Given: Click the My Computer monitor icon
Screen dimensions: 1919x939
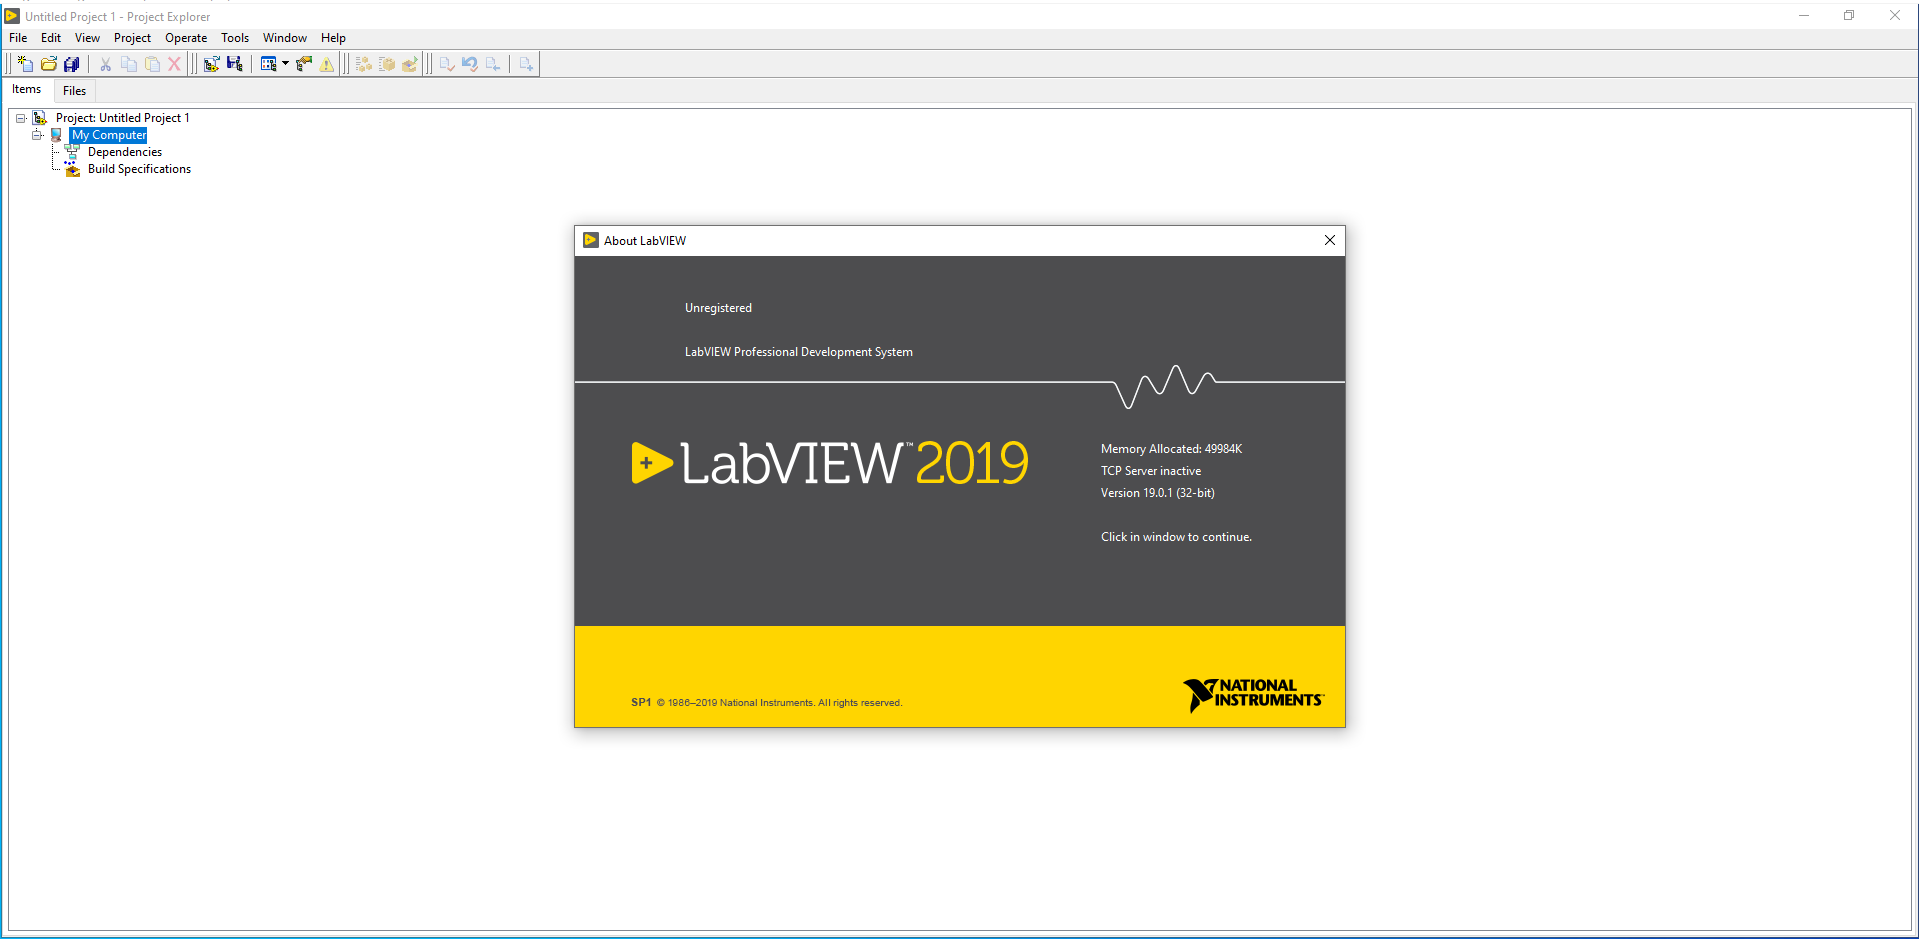Looking at the screenshot, I should click(x=57, y=135).
